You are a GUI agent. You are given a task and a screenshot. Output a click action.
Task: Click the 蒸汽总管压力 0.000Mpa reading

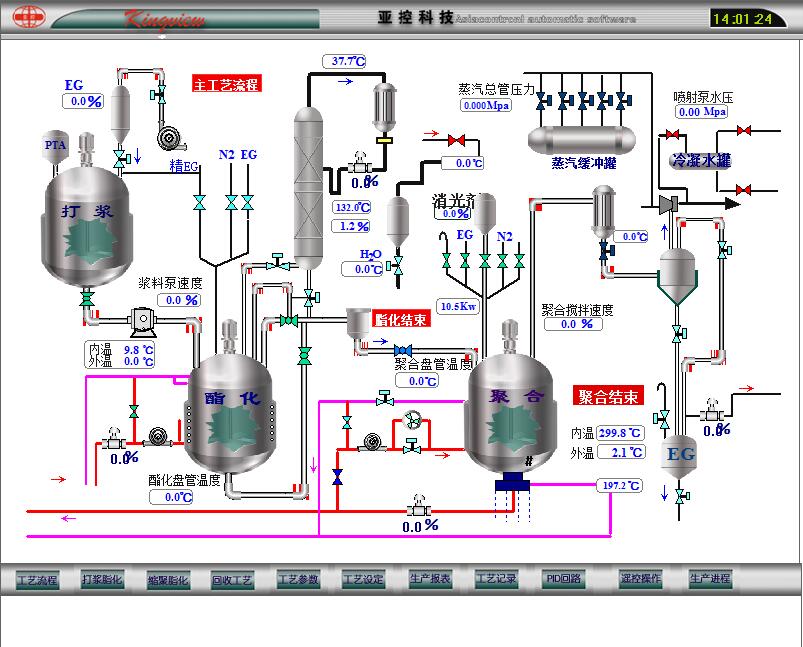[485, 106]
